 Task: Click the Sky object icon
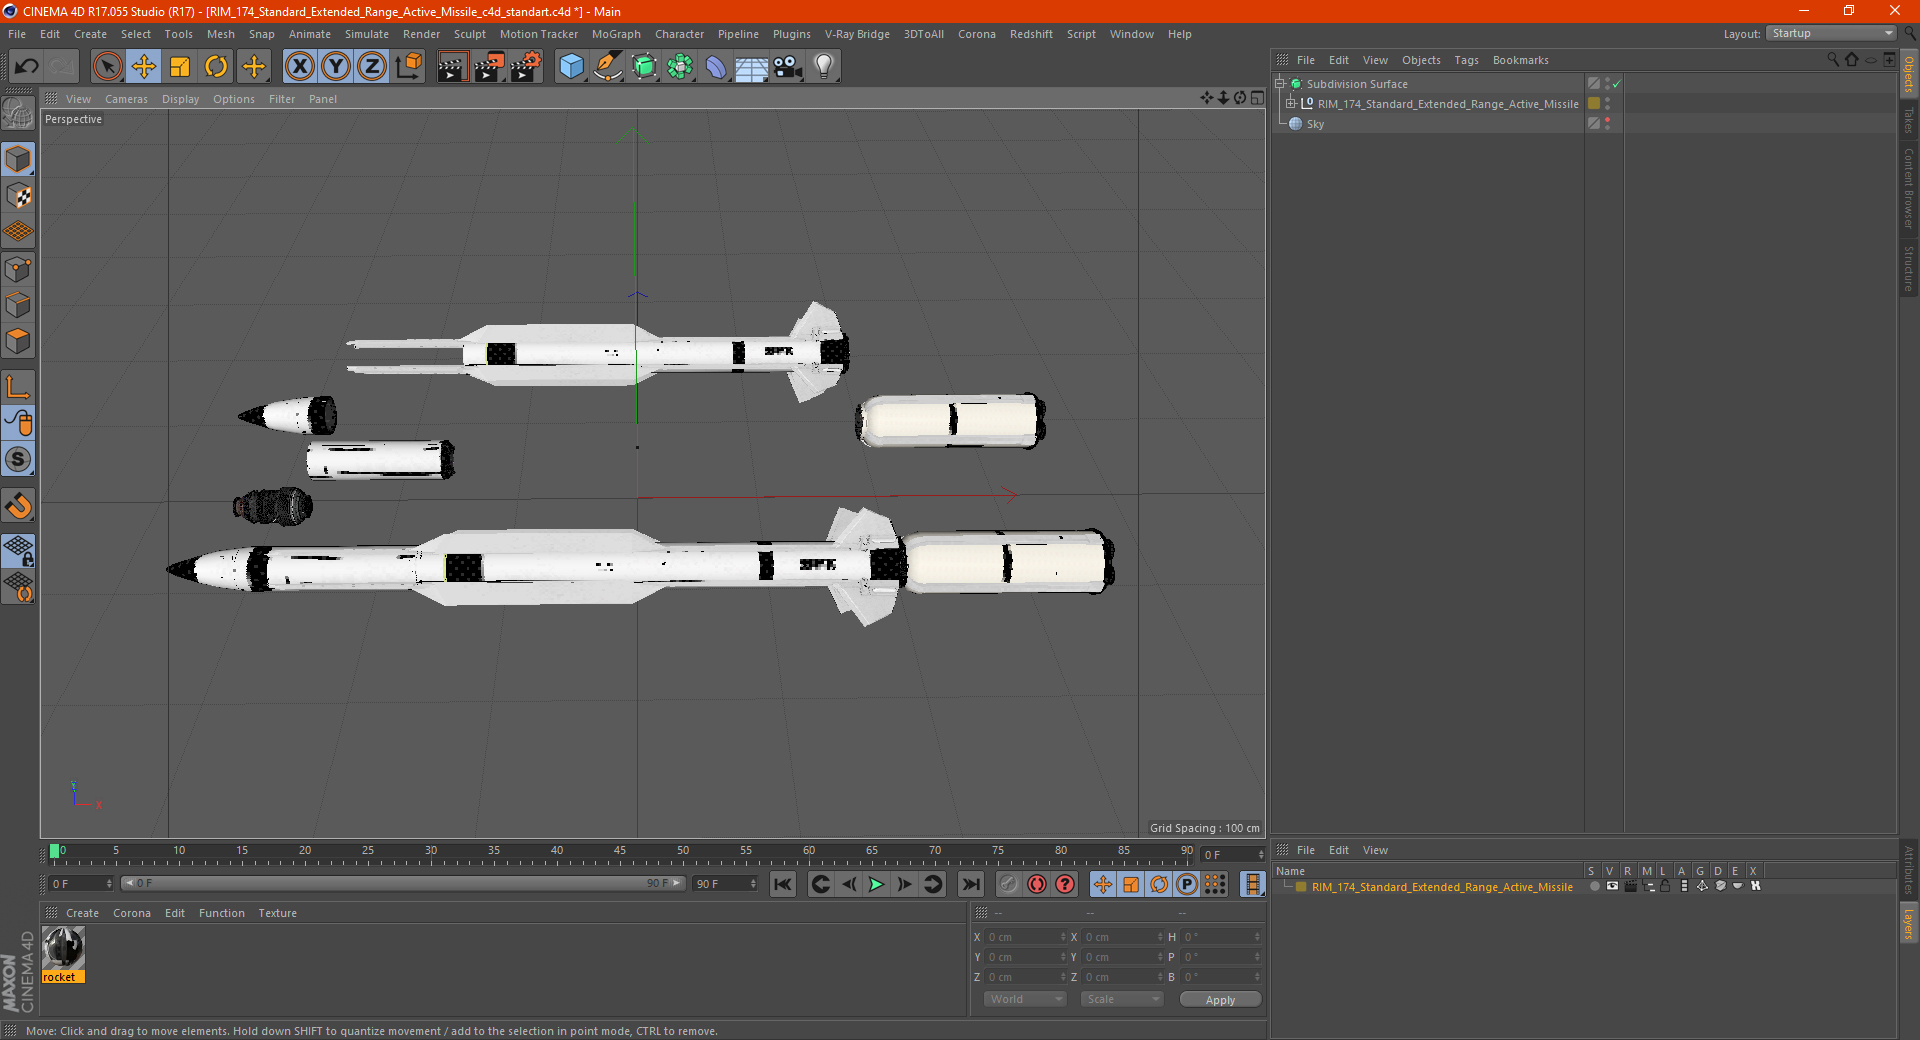click(1295, 124)
